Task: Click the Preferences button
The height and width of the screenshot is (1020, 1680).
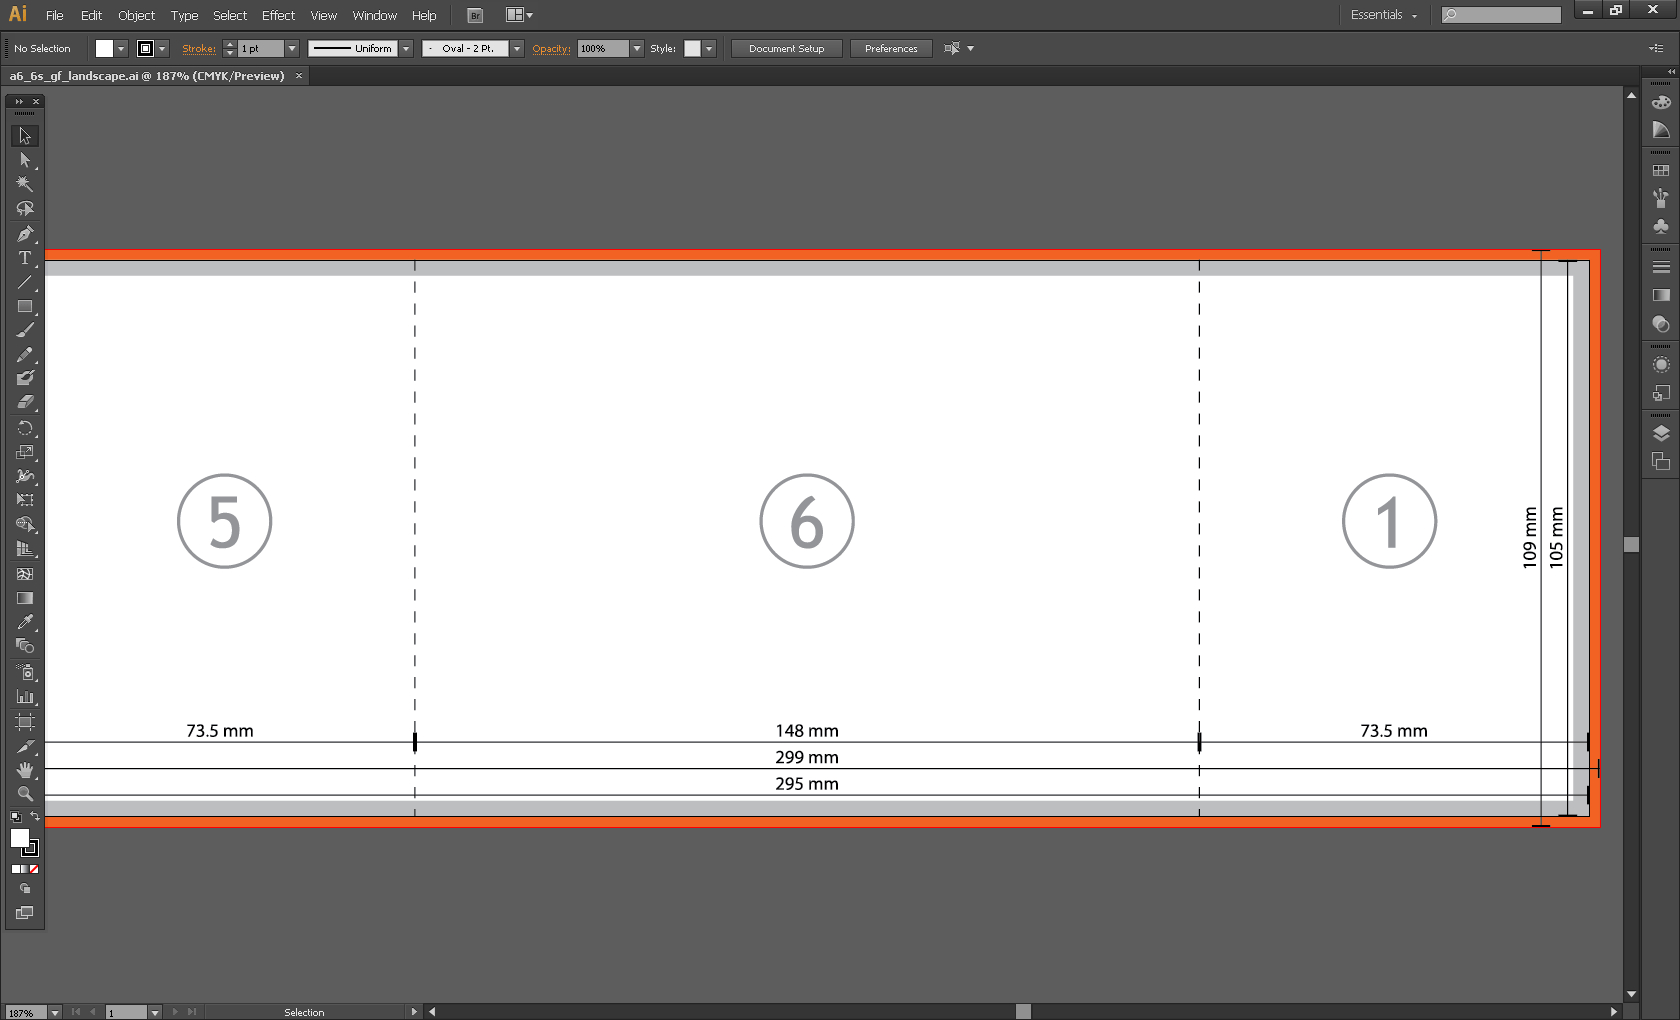Action: [x=890, y=49]
